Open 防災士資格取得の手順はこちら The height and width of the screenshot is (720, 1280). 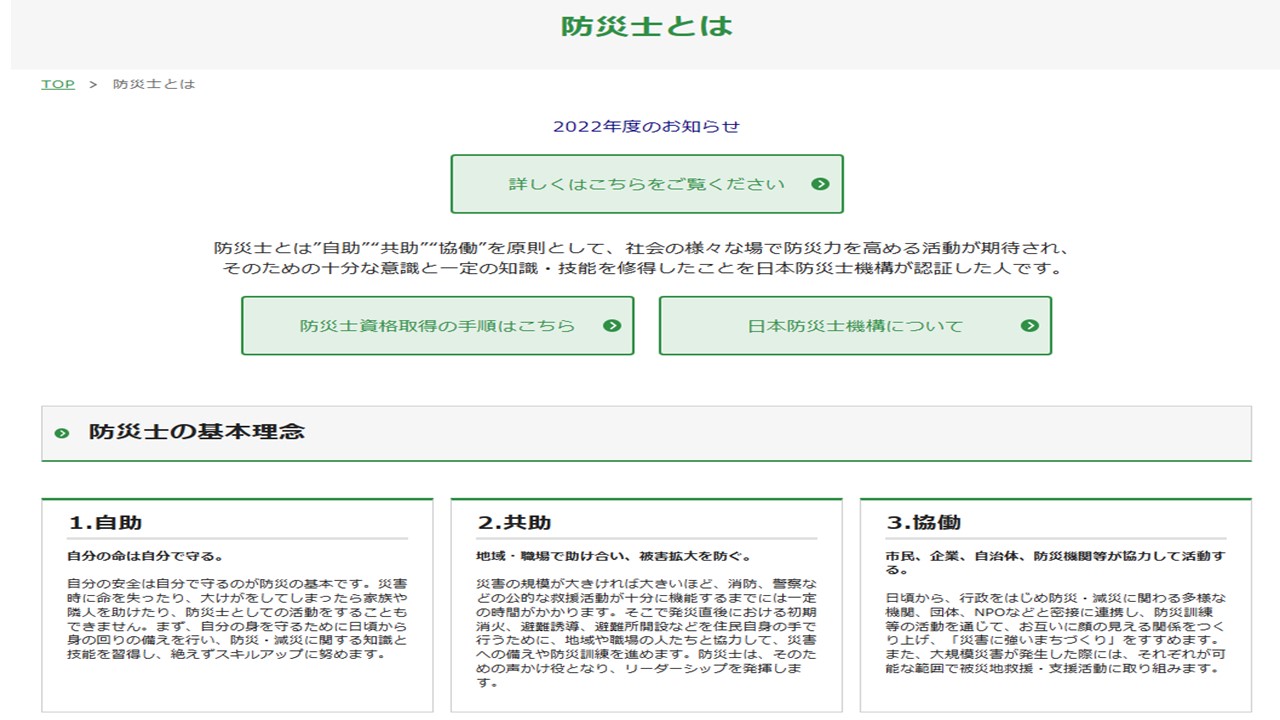point(437,326)
